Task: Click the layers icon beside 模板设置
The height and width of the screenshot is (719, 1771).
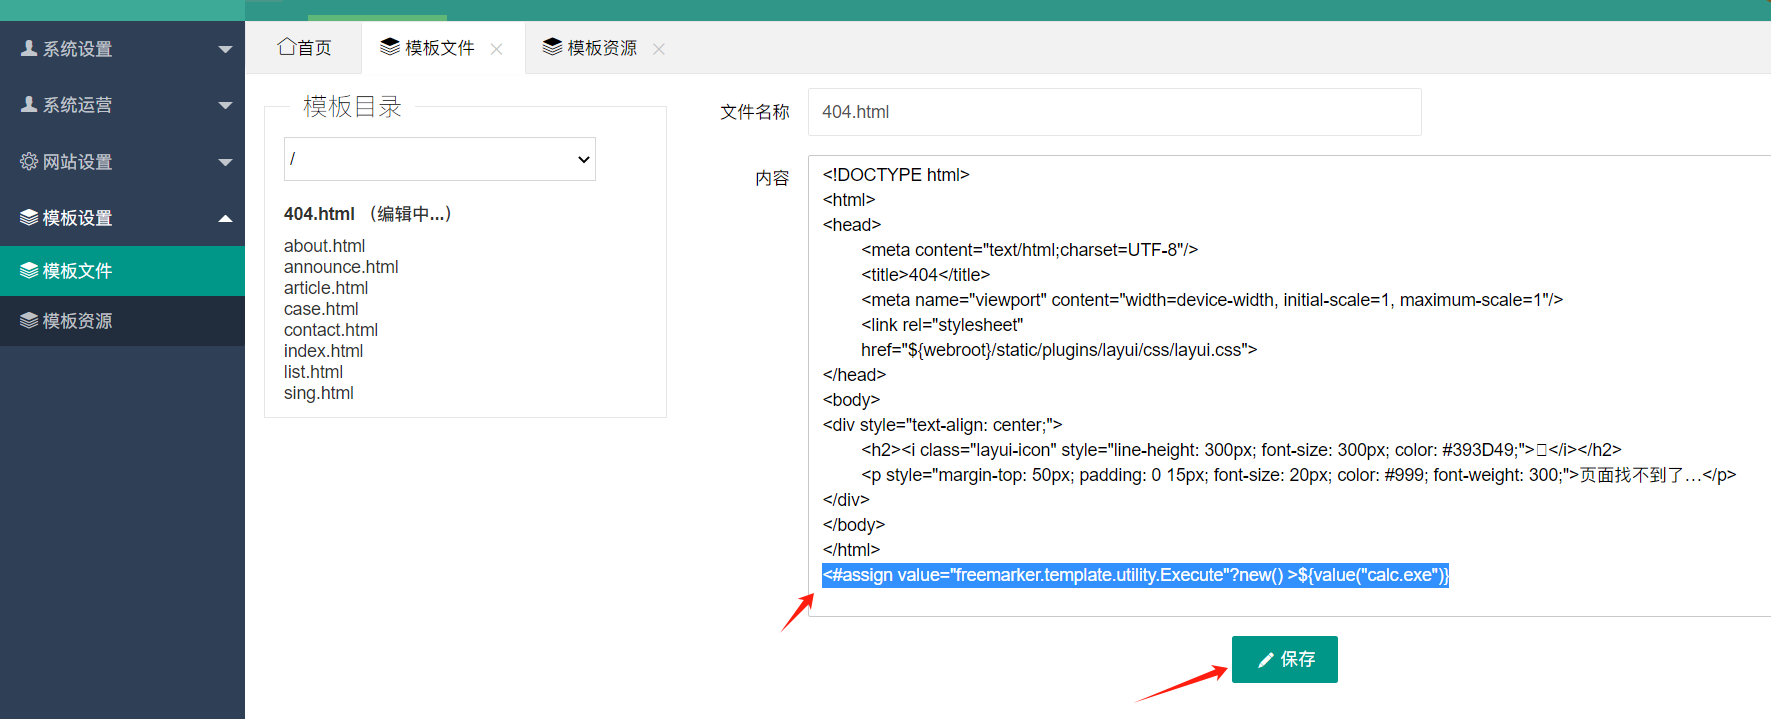Action: [x=29, y=217]
